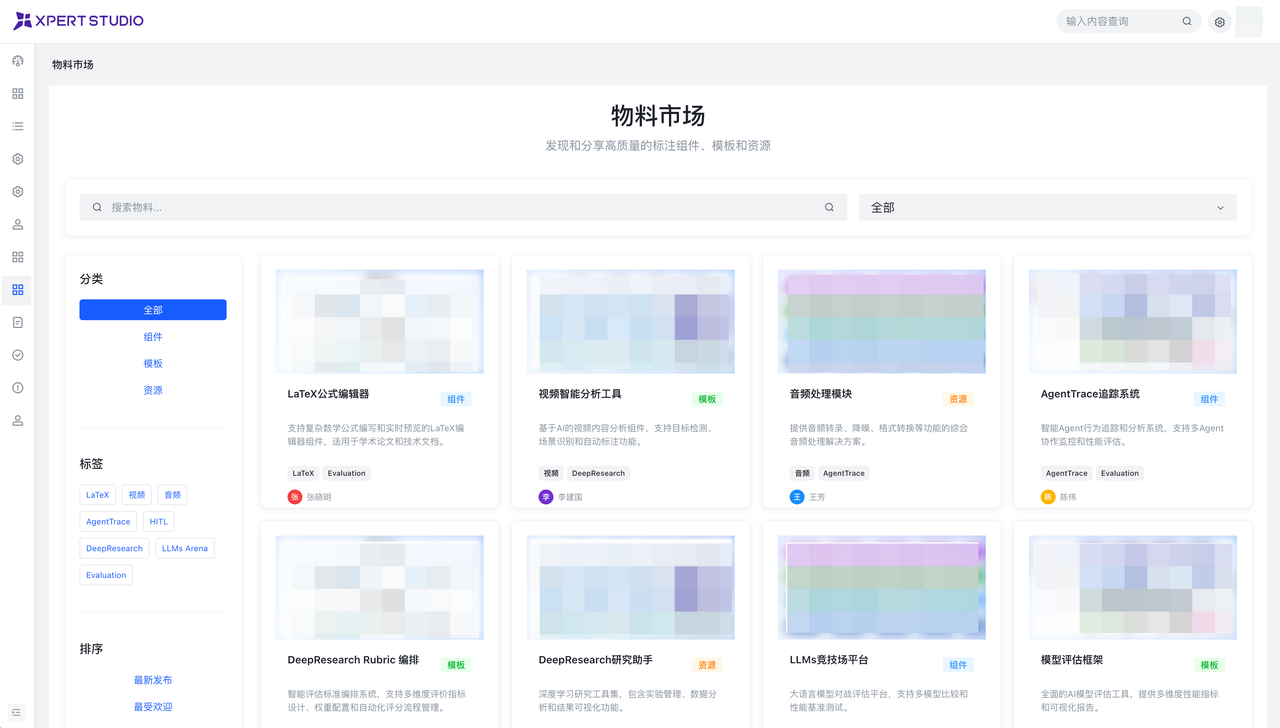Click the 视频 tag on 视频智能分析工具 card
Viewport: 1280px width, 728px height.
click(x=551, y=474)
